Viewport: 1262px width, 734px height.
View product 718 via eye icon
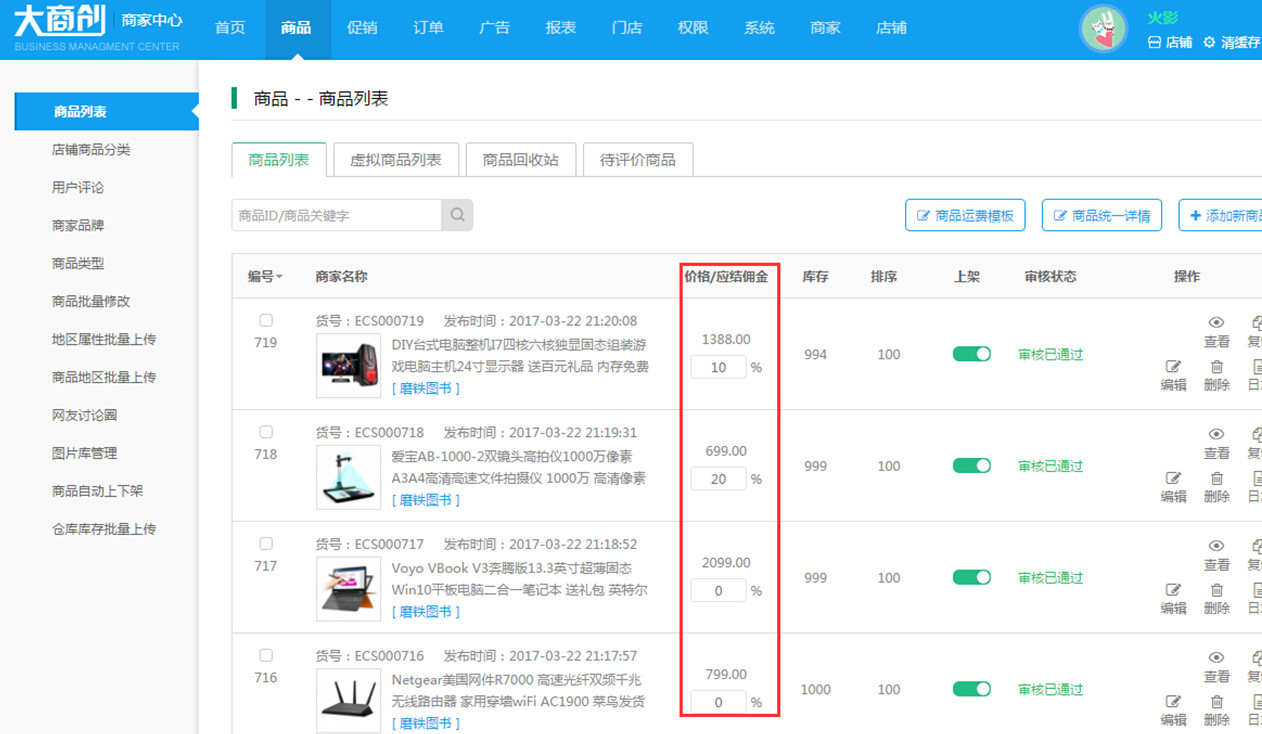[1216, 434]
